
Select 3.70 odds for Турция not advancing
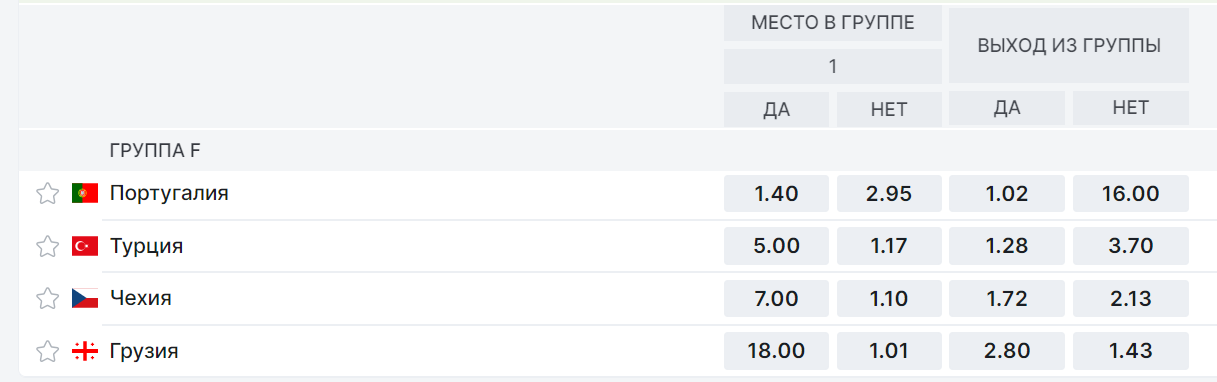click(1131, 246)
